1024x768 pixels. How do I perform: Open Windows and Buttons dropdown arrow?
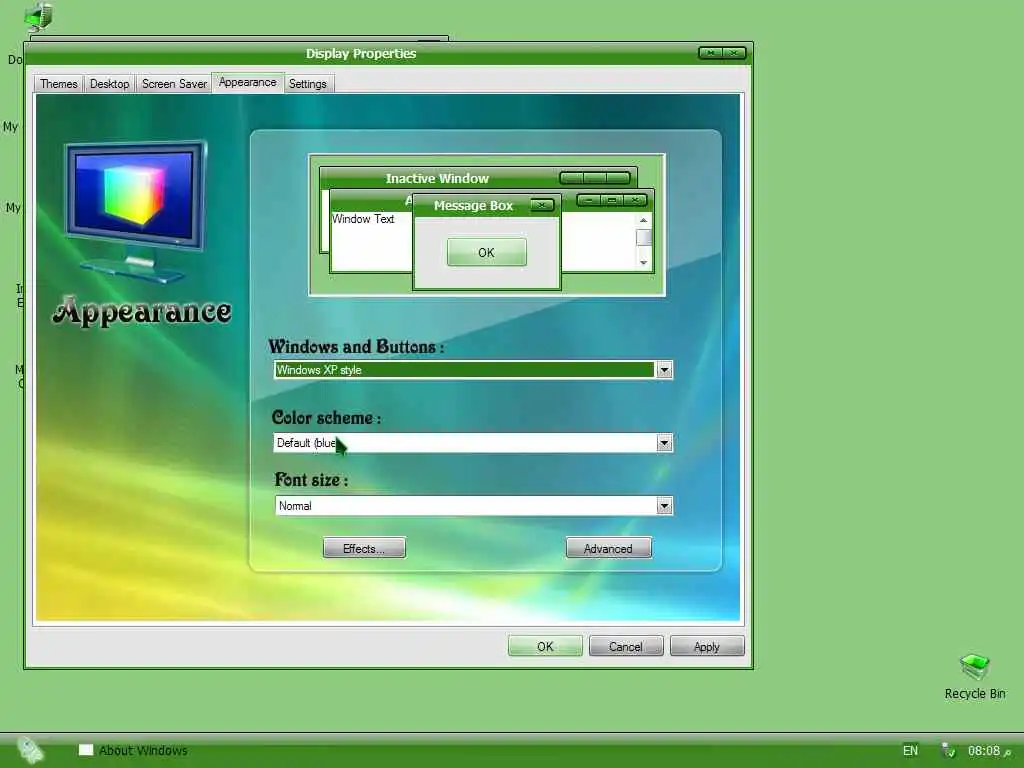tap(664, 370)
